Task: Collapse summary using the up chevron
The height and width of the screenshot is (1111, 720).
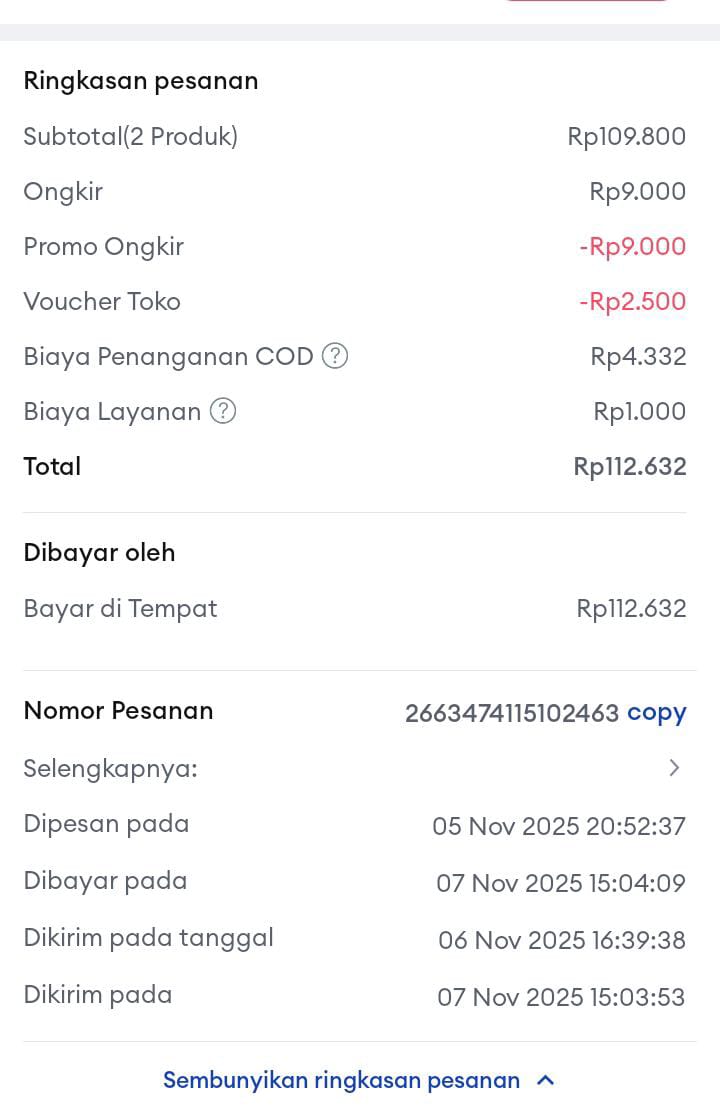Action: tap(546, 1080)
